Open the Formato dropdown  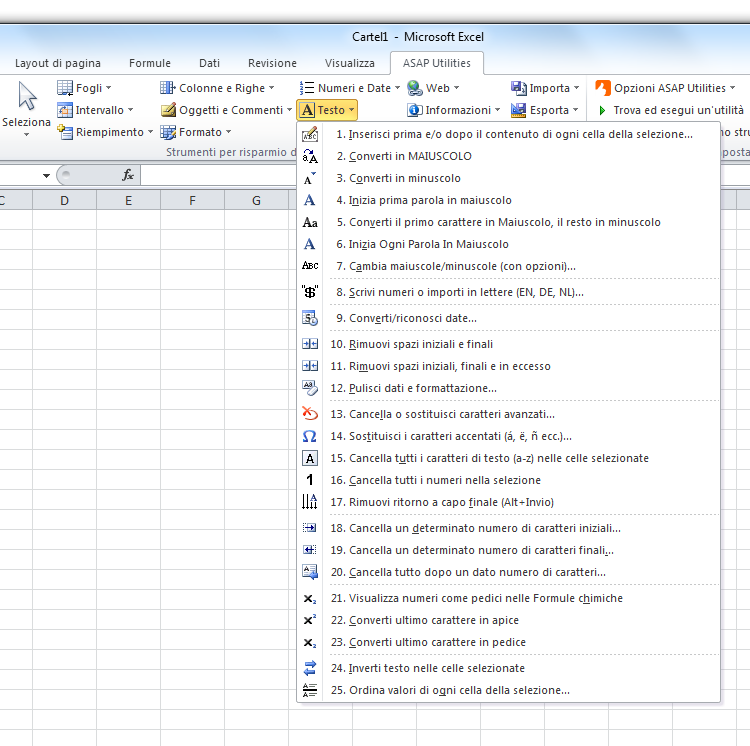coord(196,132)
